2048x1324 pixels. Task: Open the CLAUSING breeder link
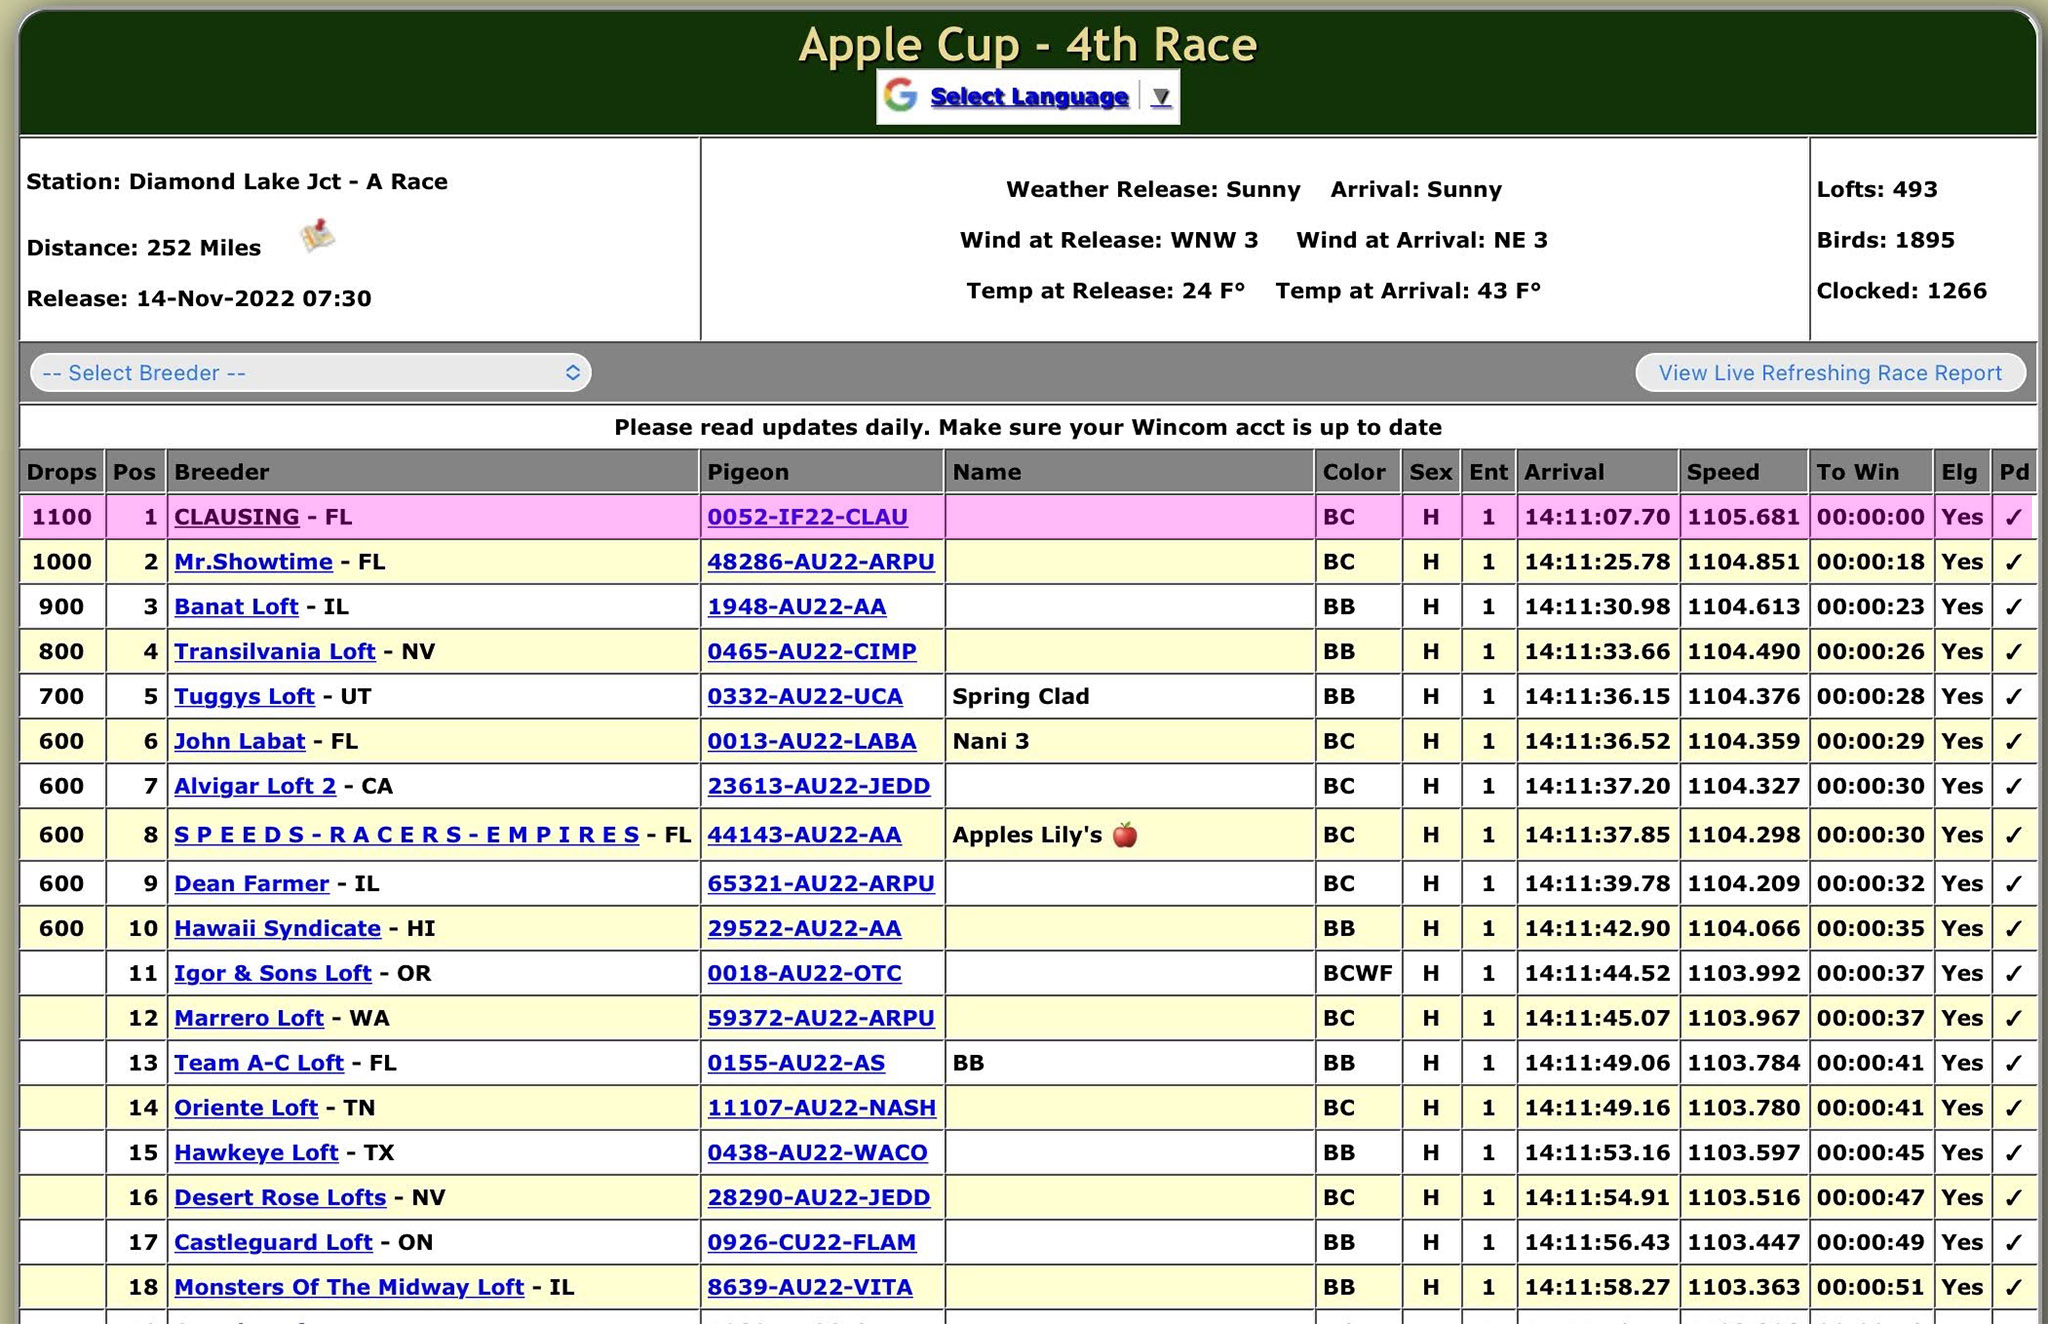pyautogui.click(x=236, y=517)
